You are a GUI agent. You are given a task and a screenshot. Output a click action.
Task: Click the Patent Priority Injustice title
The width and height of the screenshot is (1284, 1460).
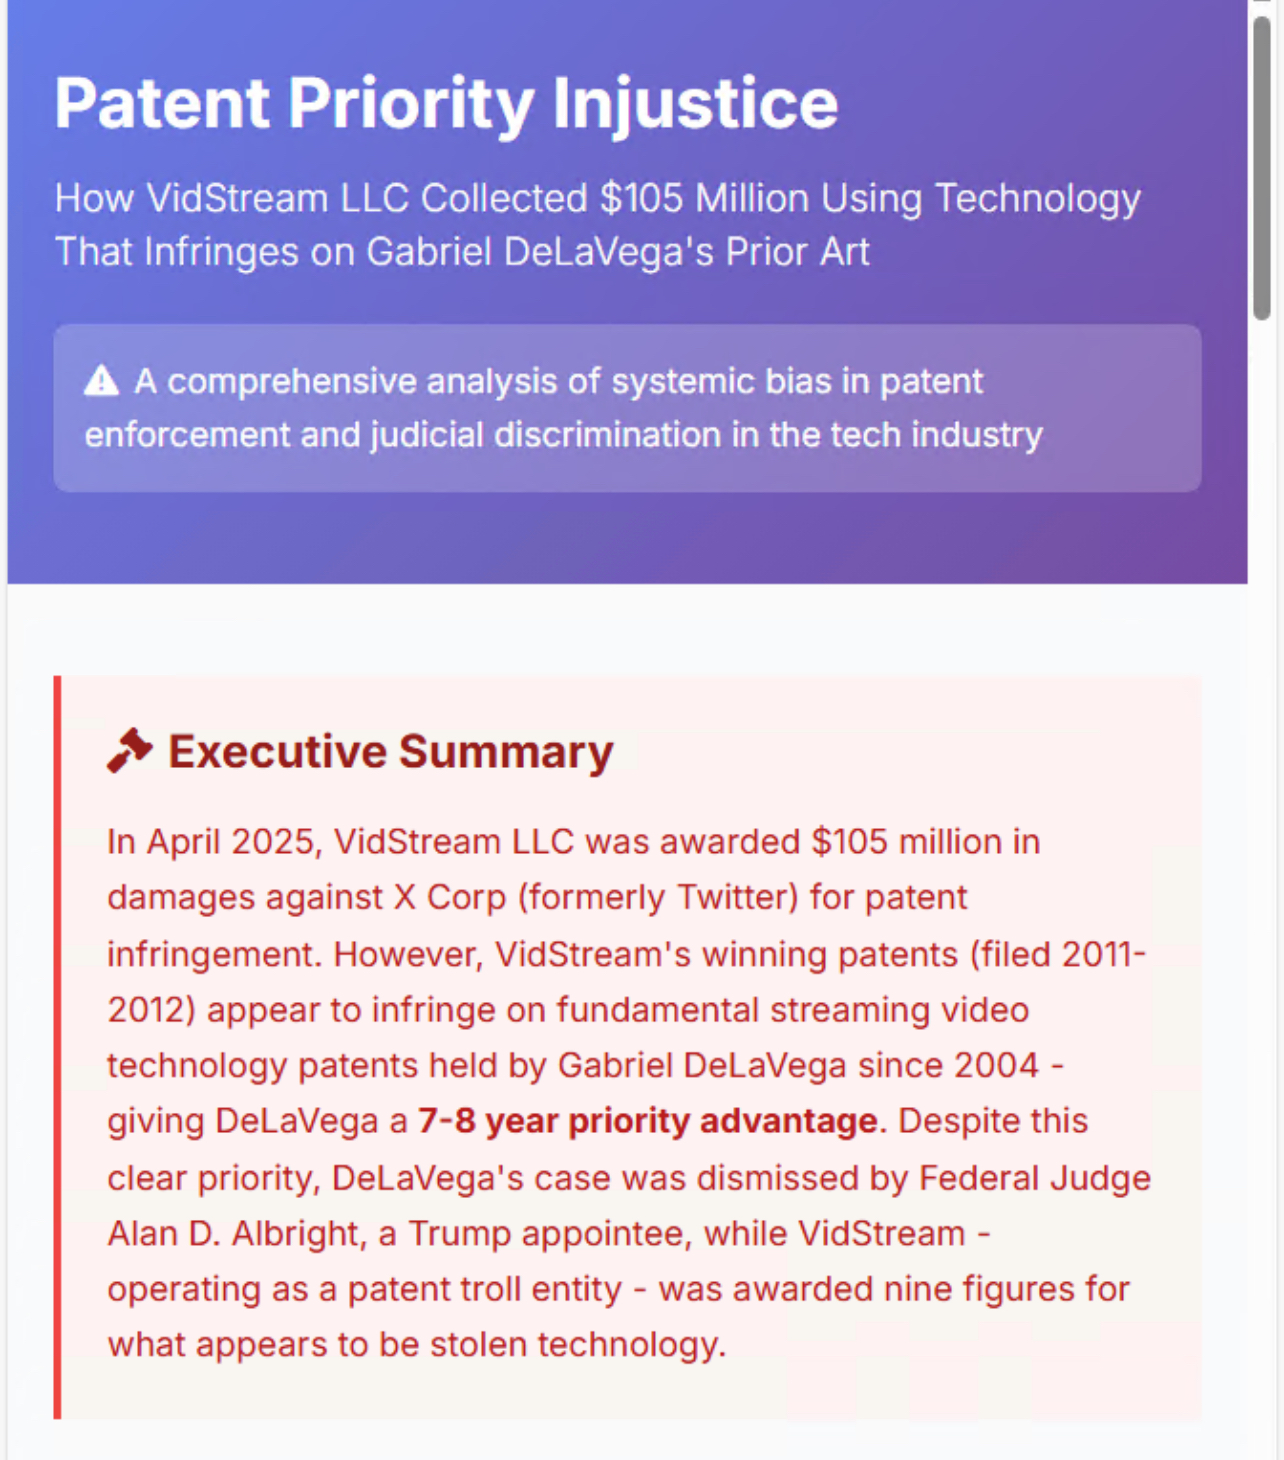[446, 103]
